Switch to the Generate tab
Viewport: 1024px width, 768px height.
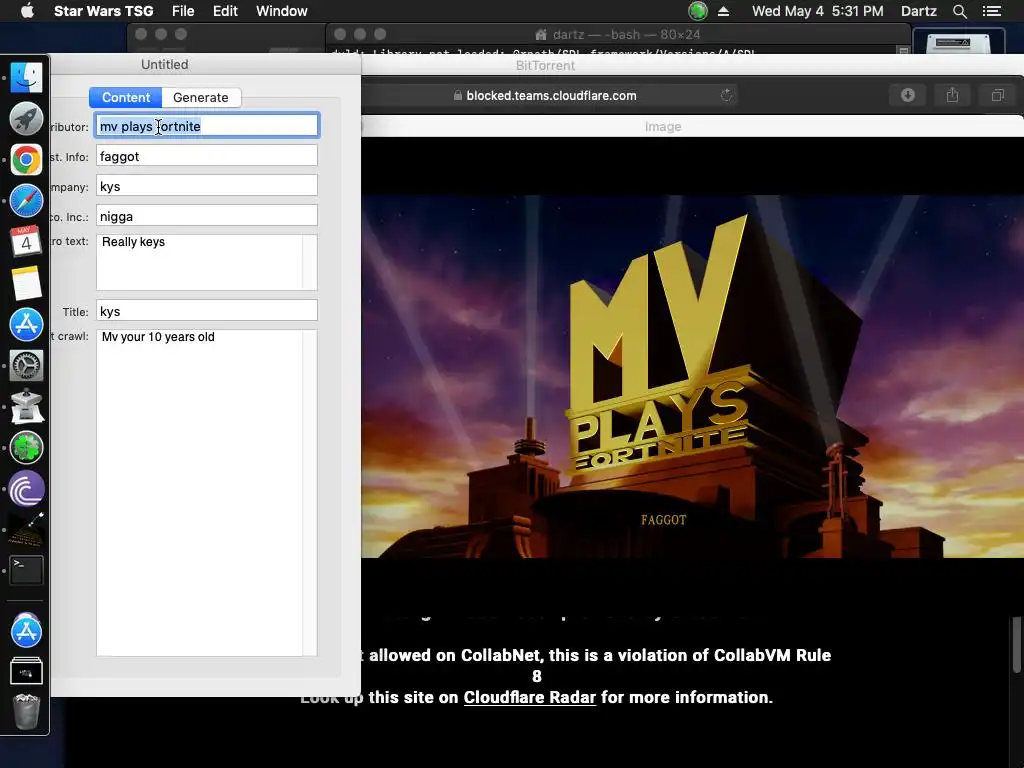(200, 97)
